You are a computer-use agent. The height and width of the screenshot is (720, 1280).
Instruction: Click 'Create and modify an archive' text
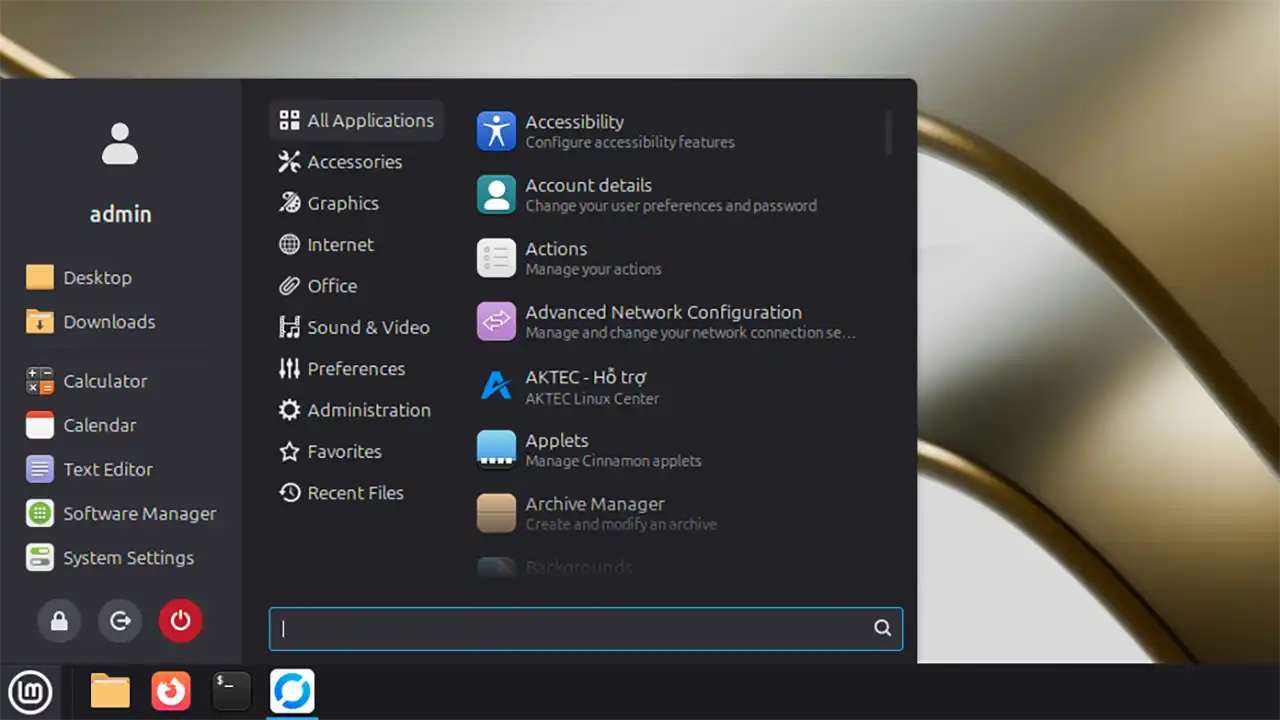(x=621, y=525)
